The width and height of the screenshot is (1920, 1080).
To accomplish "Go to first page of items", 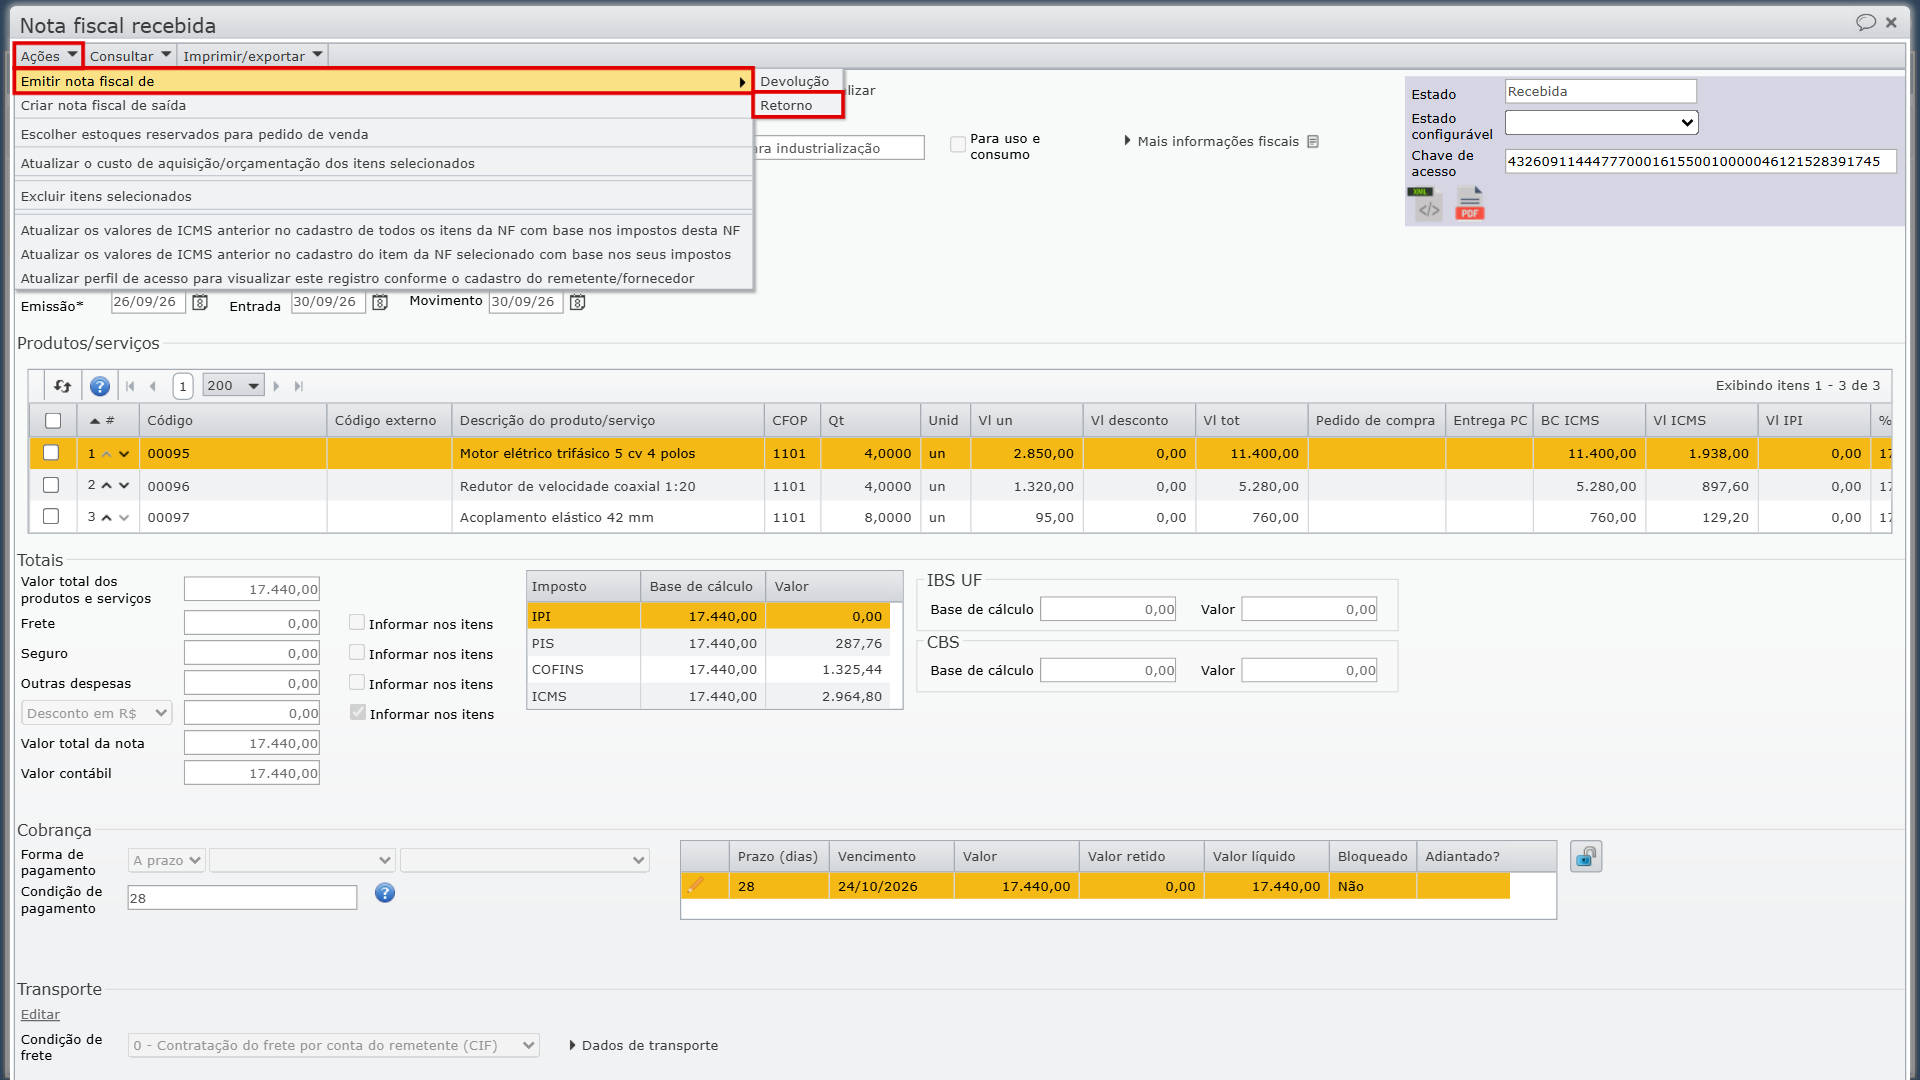I will tap(130, 386).
